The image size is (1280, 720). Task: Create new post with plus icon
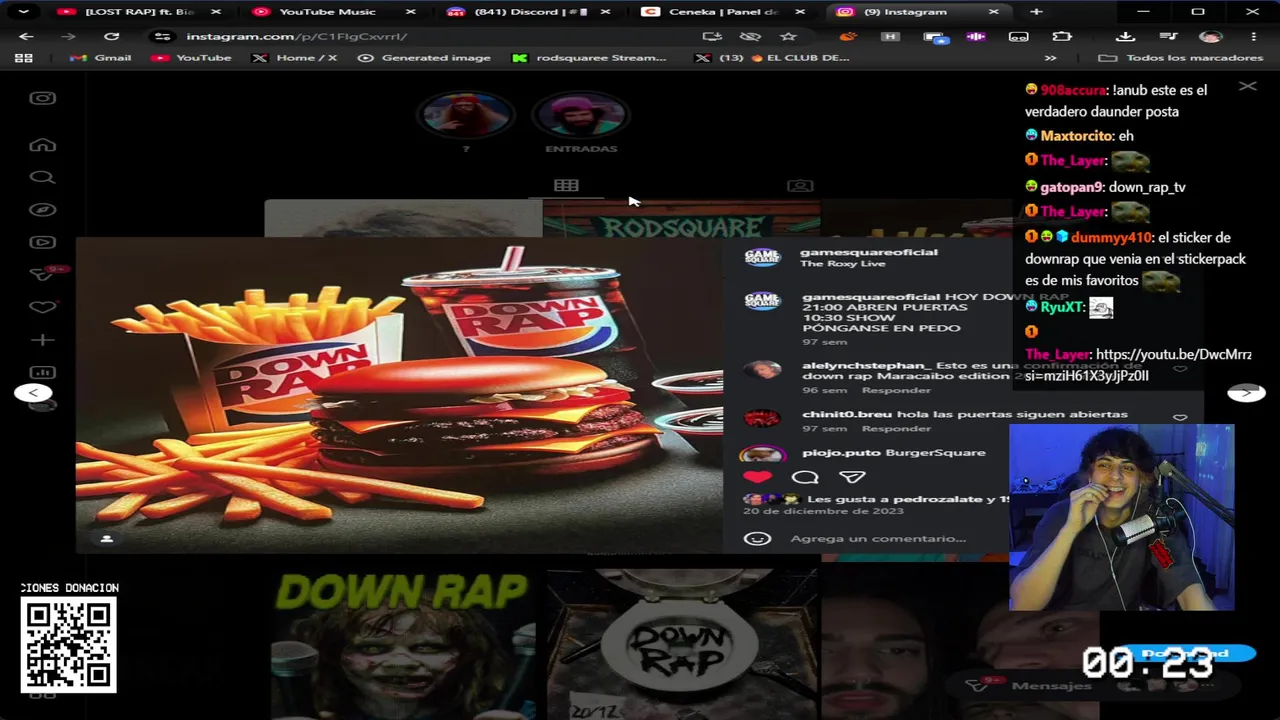[42, 340]
